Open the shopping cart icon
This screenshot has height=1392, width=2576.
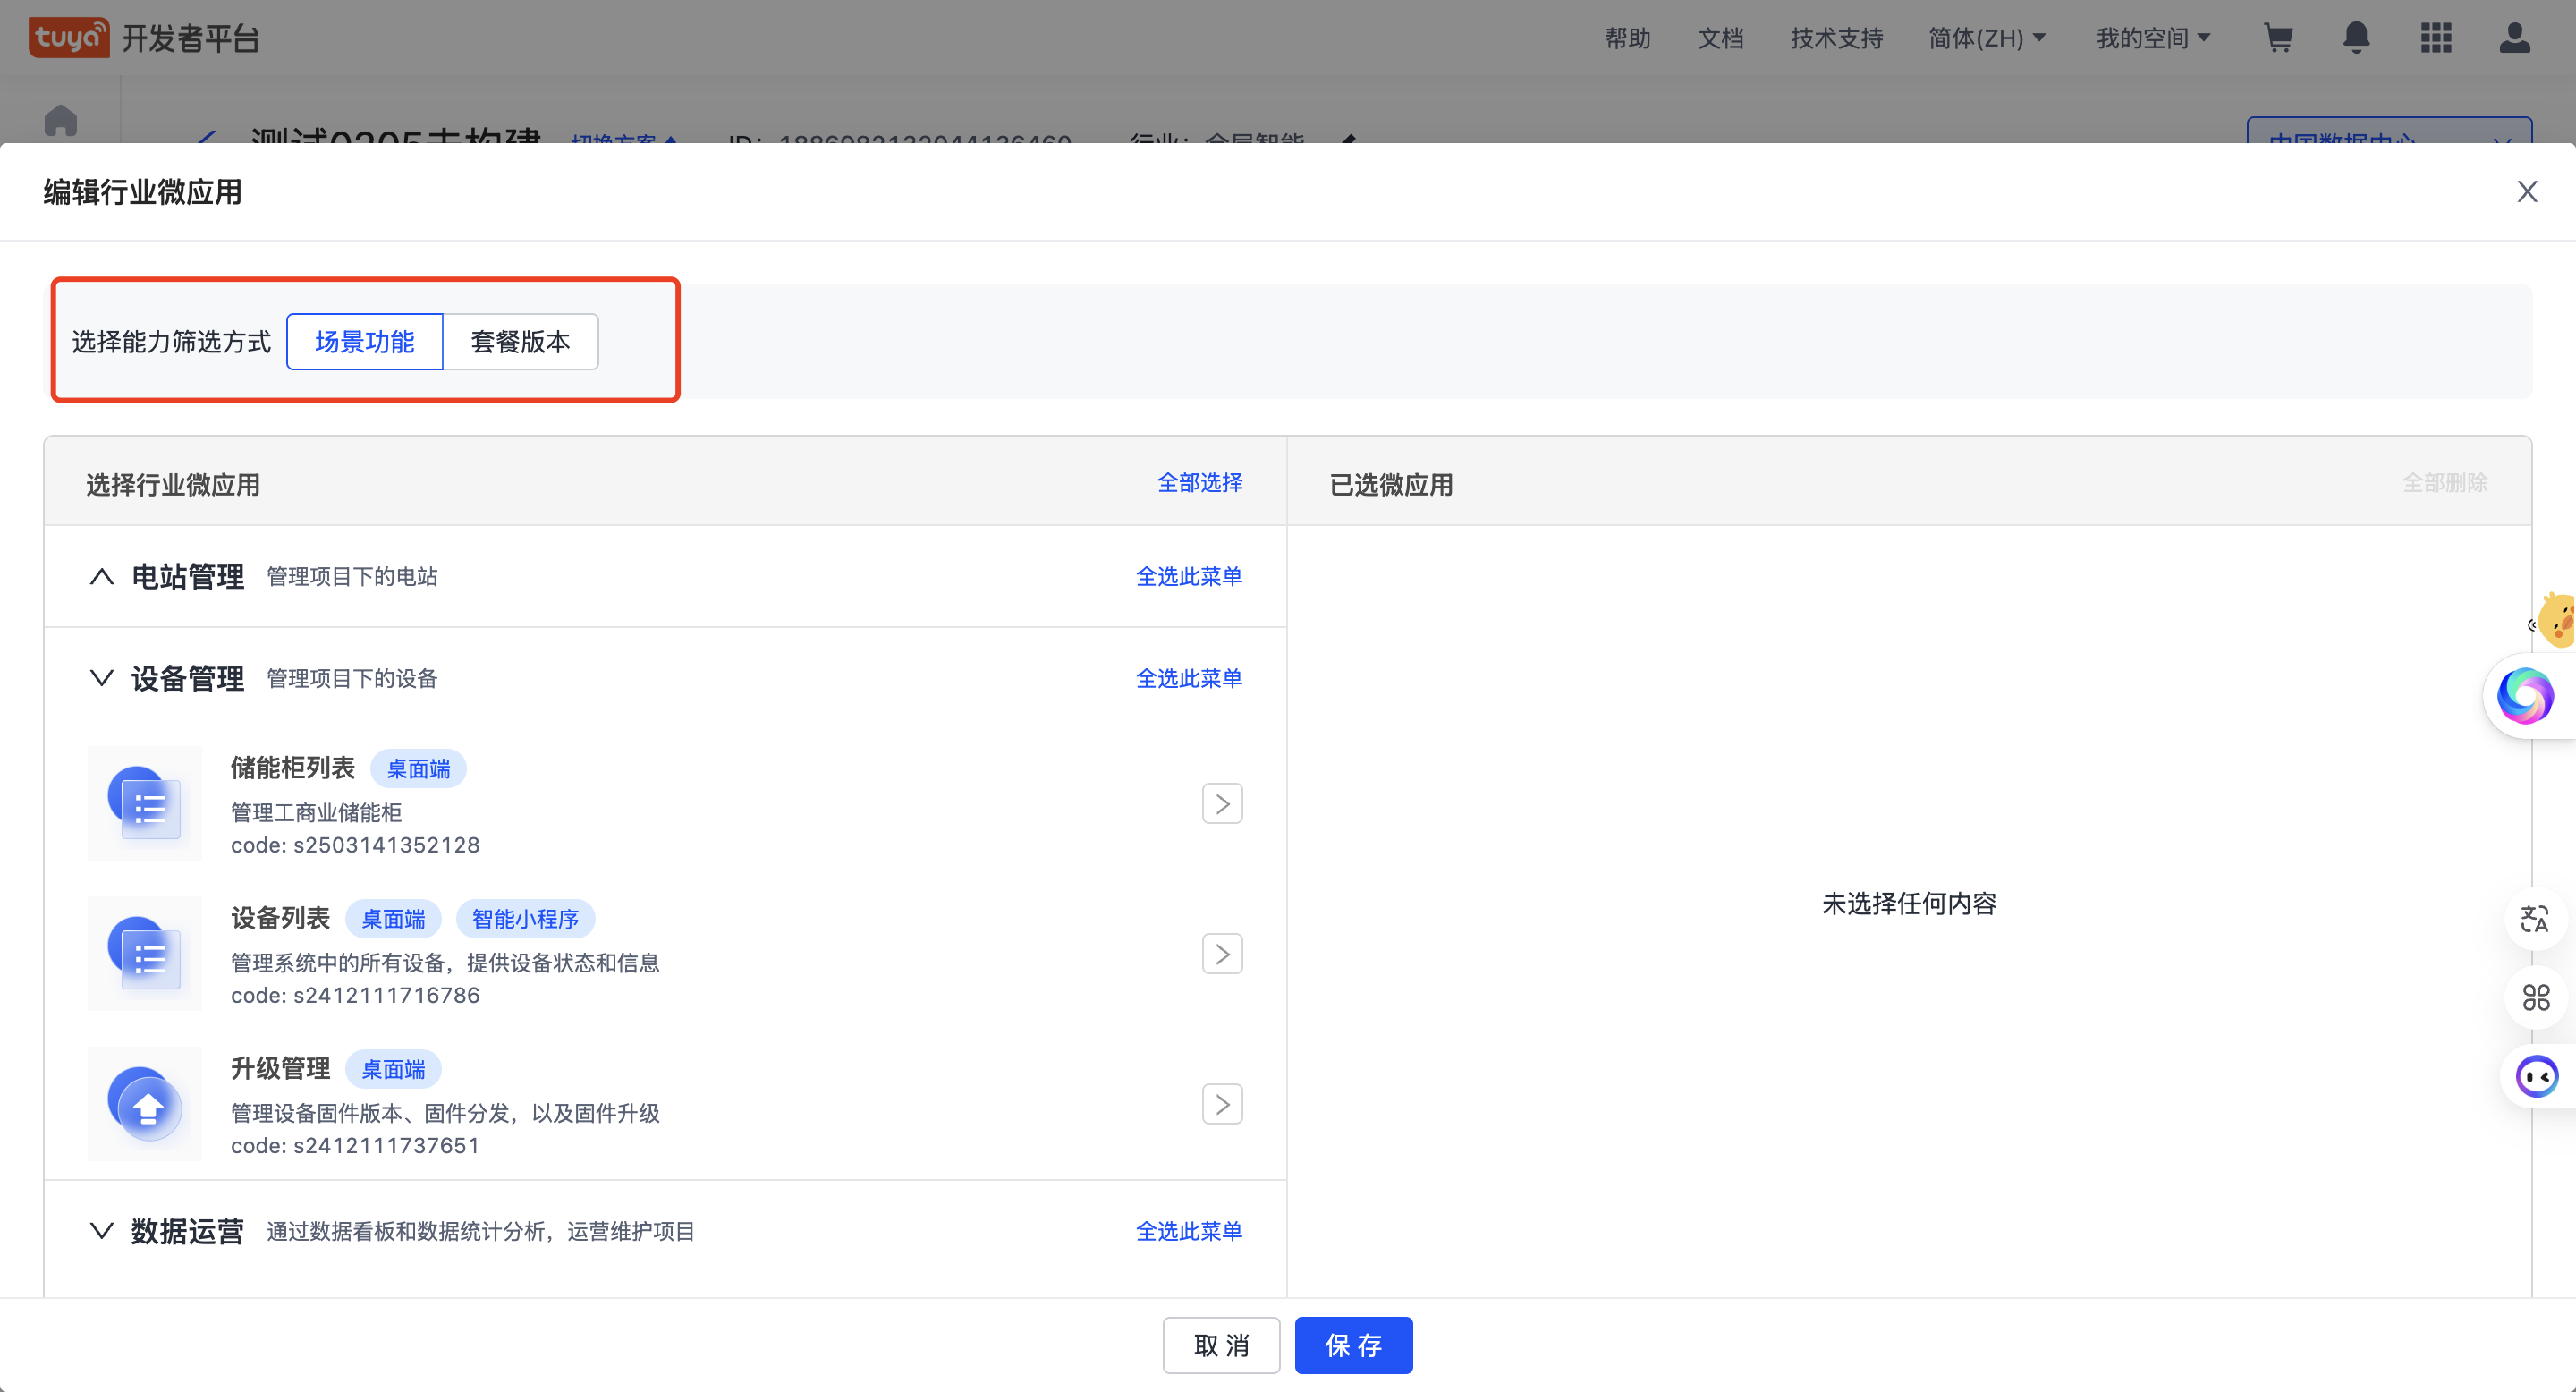coord(2278,38)
